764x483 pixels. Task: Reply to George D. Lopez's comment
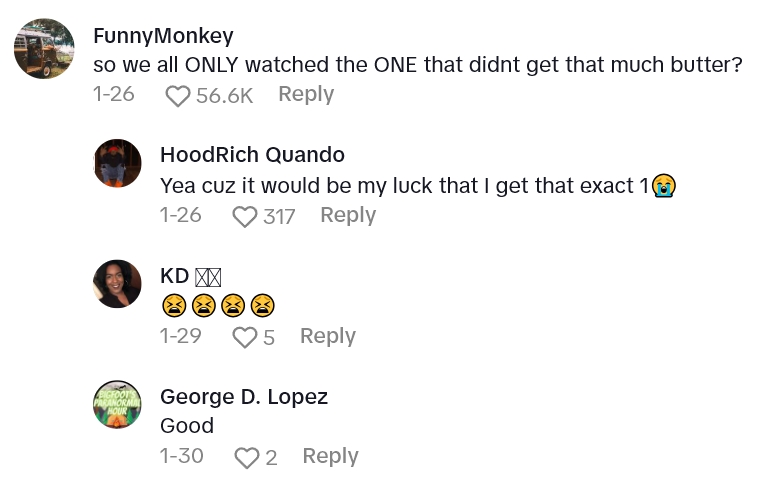pyautogui.click(x=330, y=456)
